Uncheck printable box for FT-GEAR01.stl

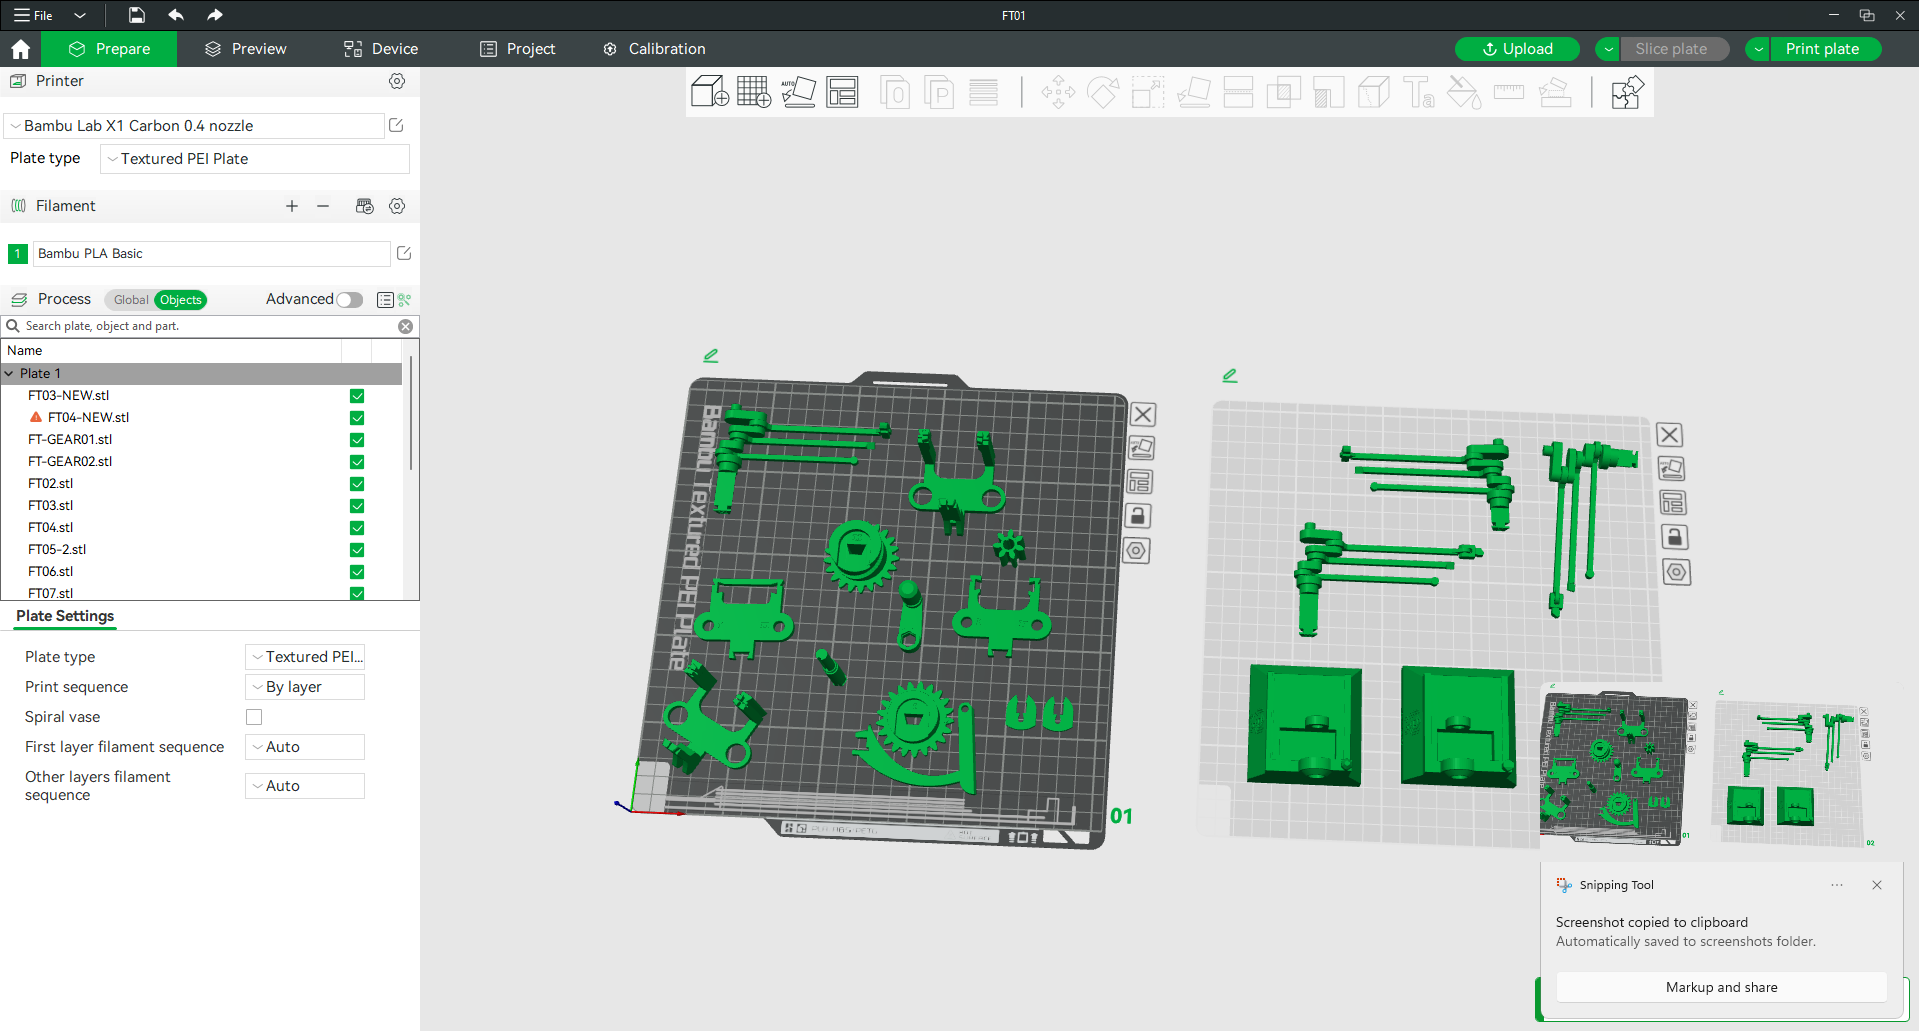point(357,440)
